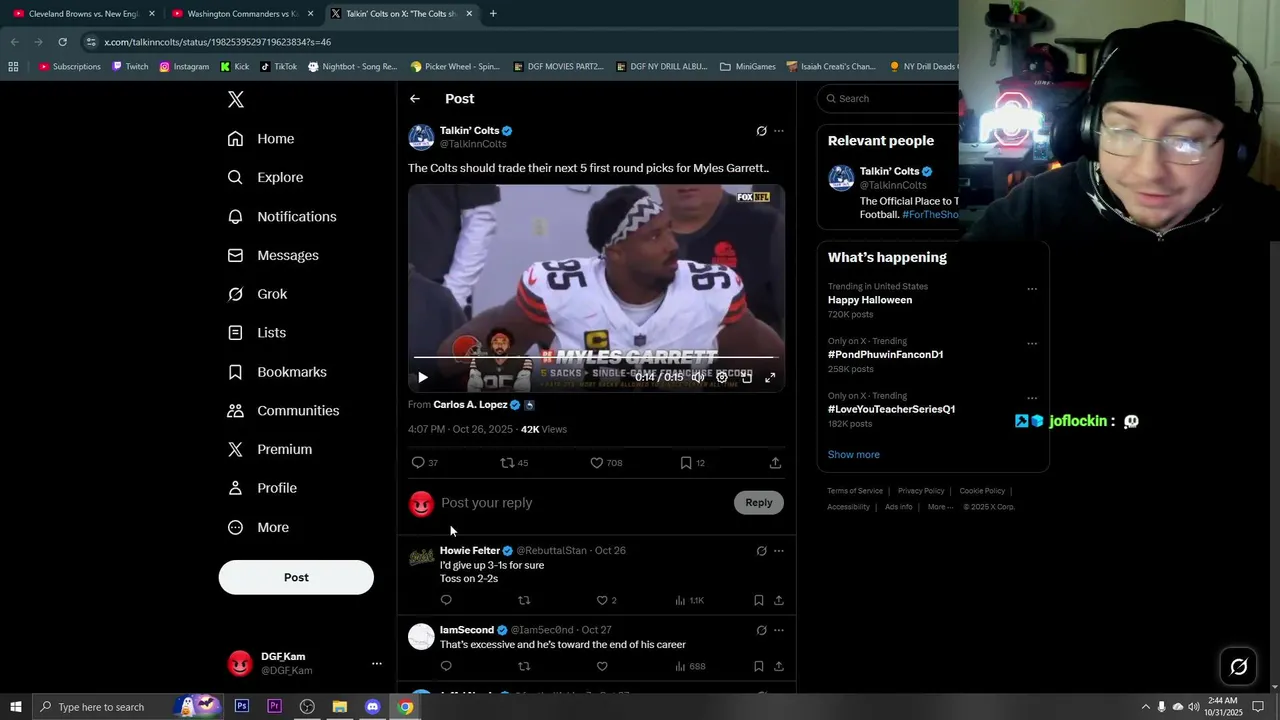Bookmark Howie Felter's reply
This screenshot has width=1280, height=720.
pos(758,600)
